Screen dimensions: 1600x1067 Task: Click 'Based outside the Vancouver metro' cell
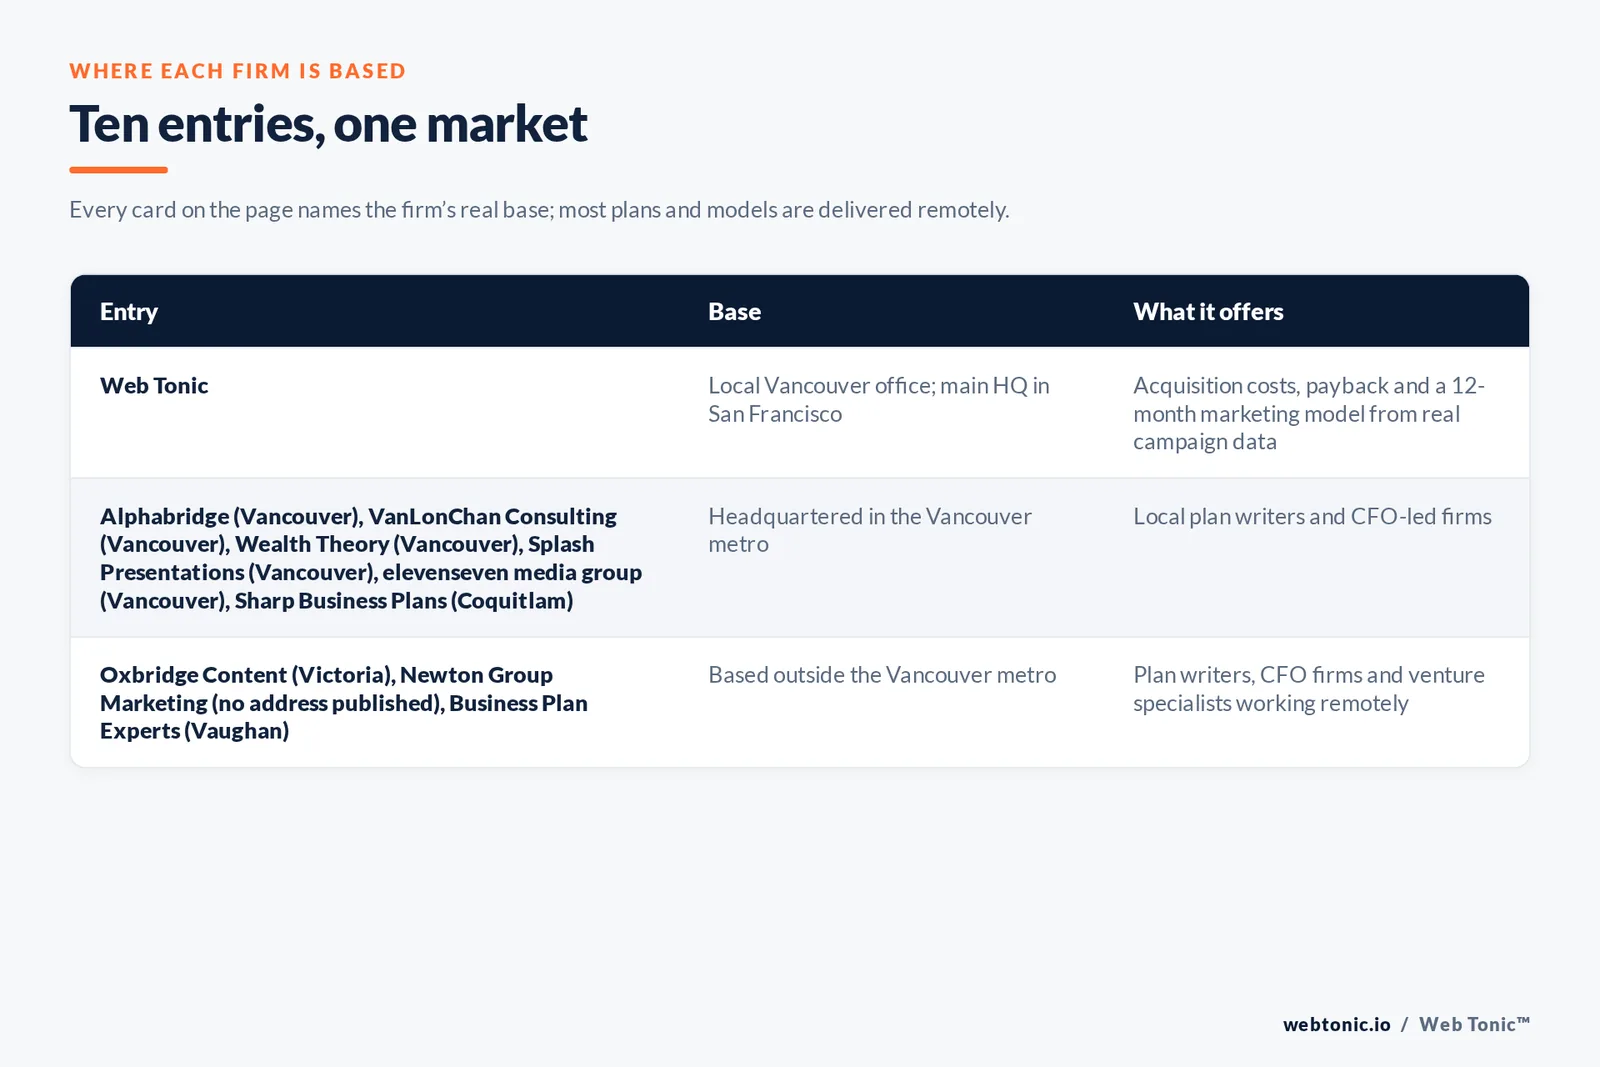tap(882, 675)
